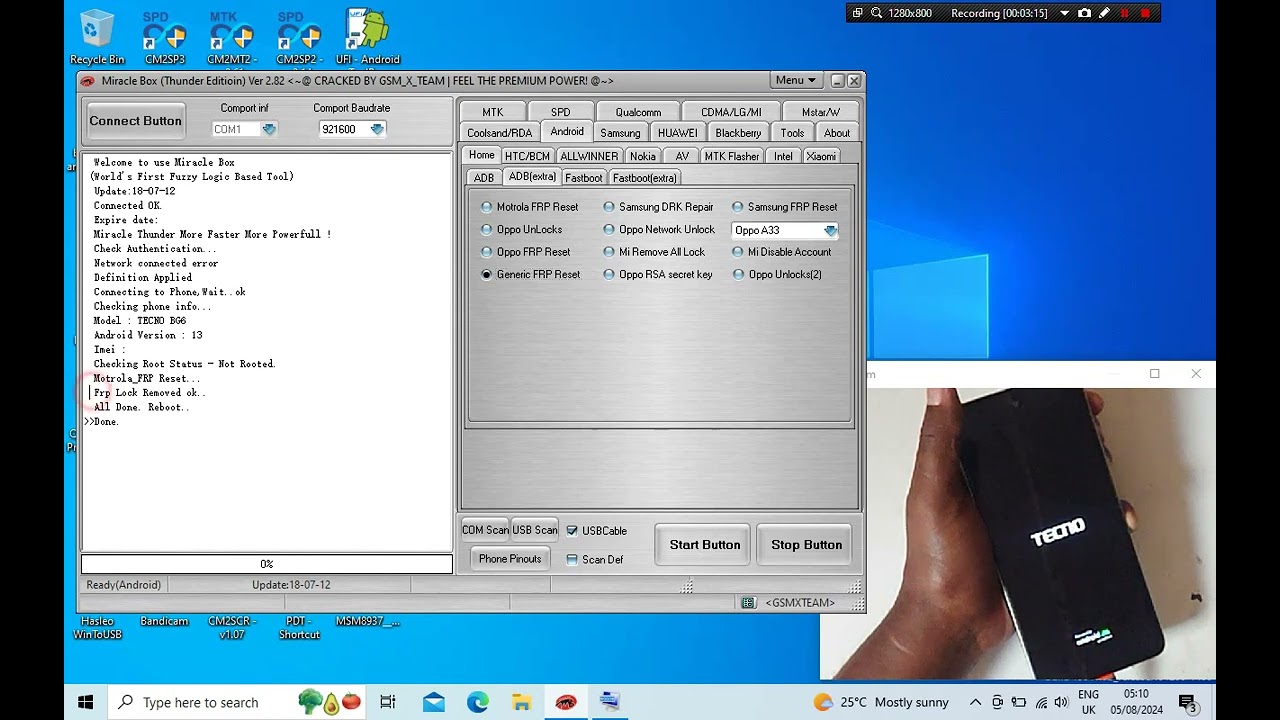Select the Bandicam pencil drawing tool
This screenshot has height=720, width=1280.
coord(1104,13)
